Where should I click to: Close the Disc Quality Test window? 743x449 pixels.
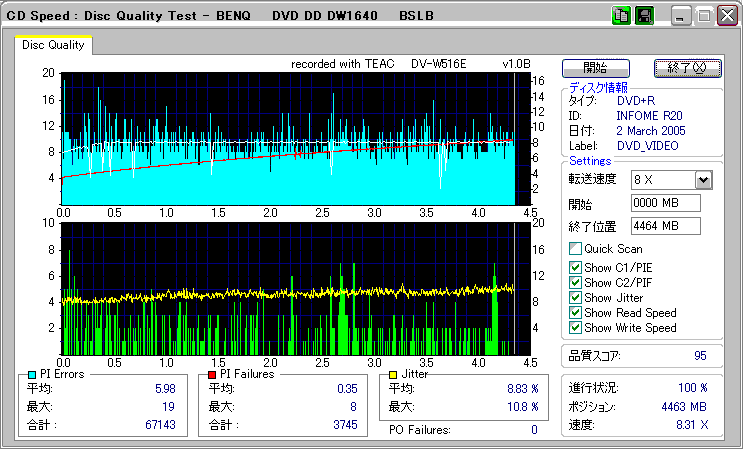click(725, 16)
